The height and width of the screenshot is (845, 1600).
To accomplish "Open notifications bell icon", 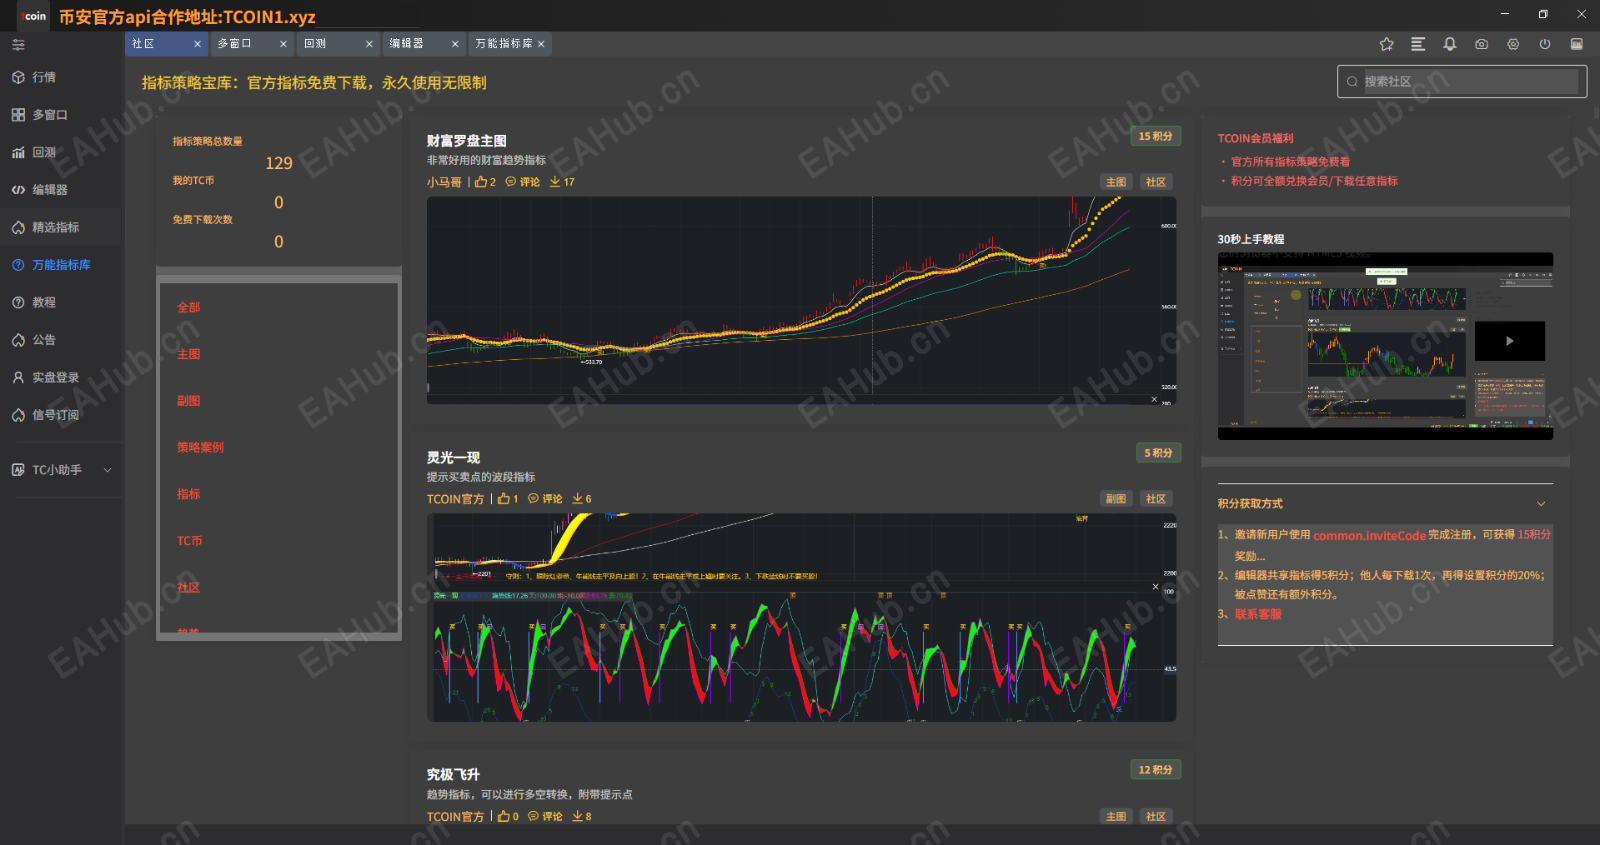I will tap(1450, 44).
